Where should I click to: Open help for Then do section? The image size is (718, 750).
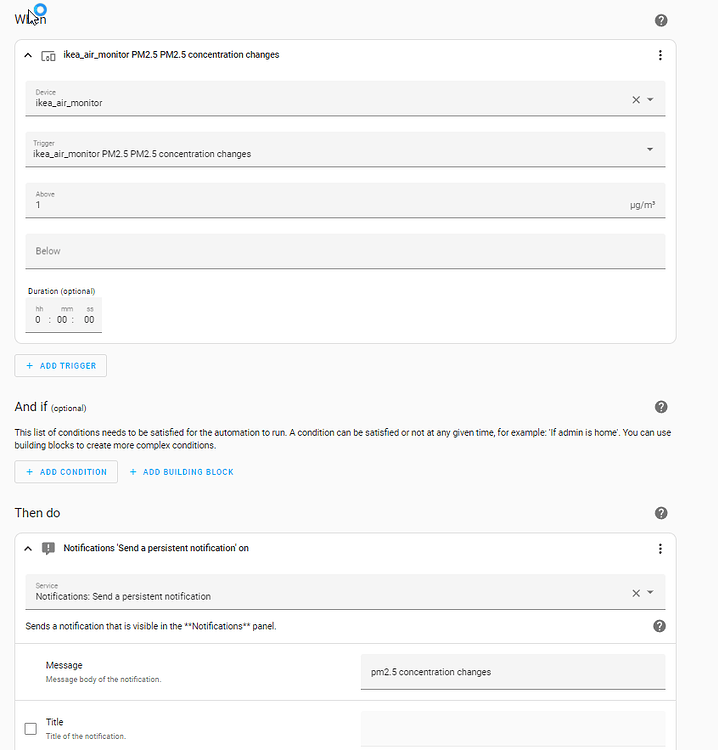pos(661,513)
